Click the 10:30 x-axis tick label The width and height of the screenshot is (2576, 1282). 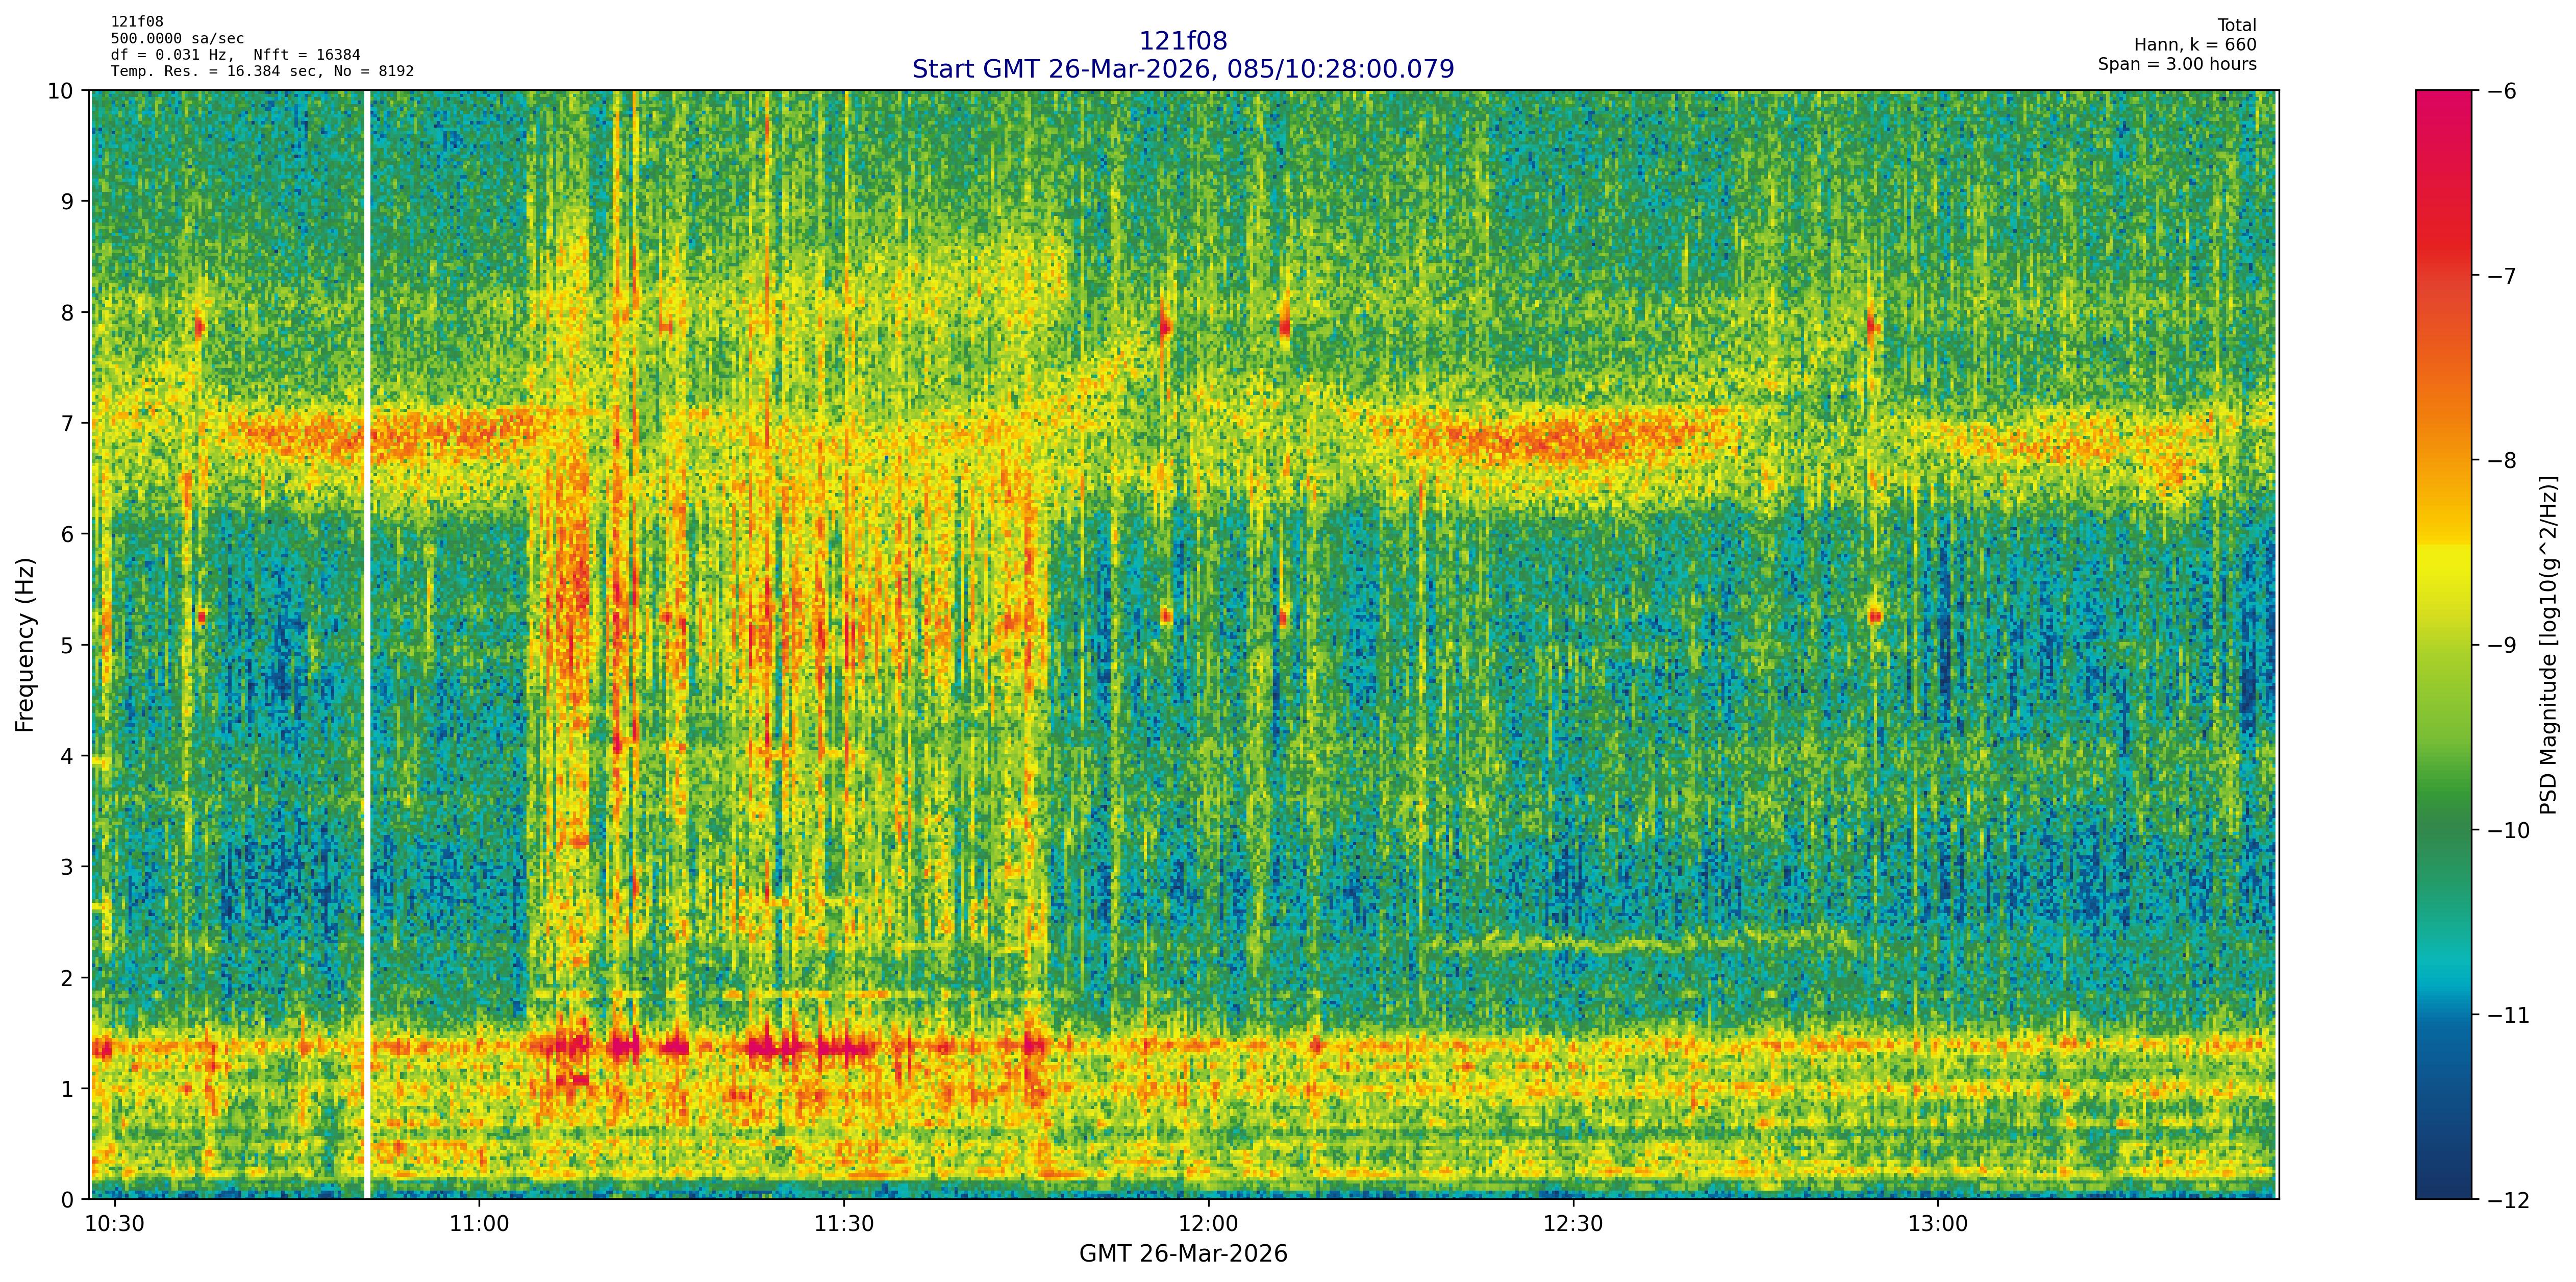click(x=115, y=1225)
